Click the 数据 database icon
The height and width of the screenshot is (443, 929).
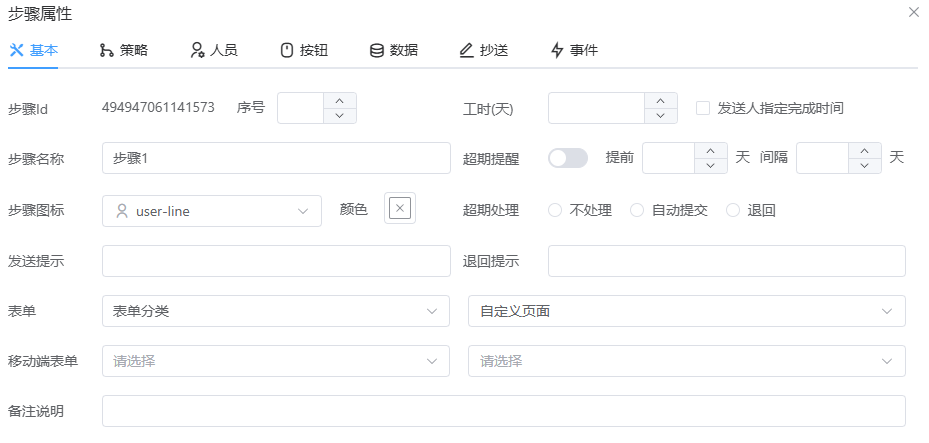(x=377, y=50)
